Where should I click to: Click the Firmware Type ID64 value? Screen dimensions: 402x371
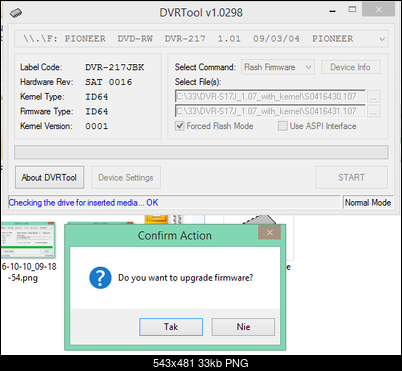pyautogui.click(x=97, y=112)
